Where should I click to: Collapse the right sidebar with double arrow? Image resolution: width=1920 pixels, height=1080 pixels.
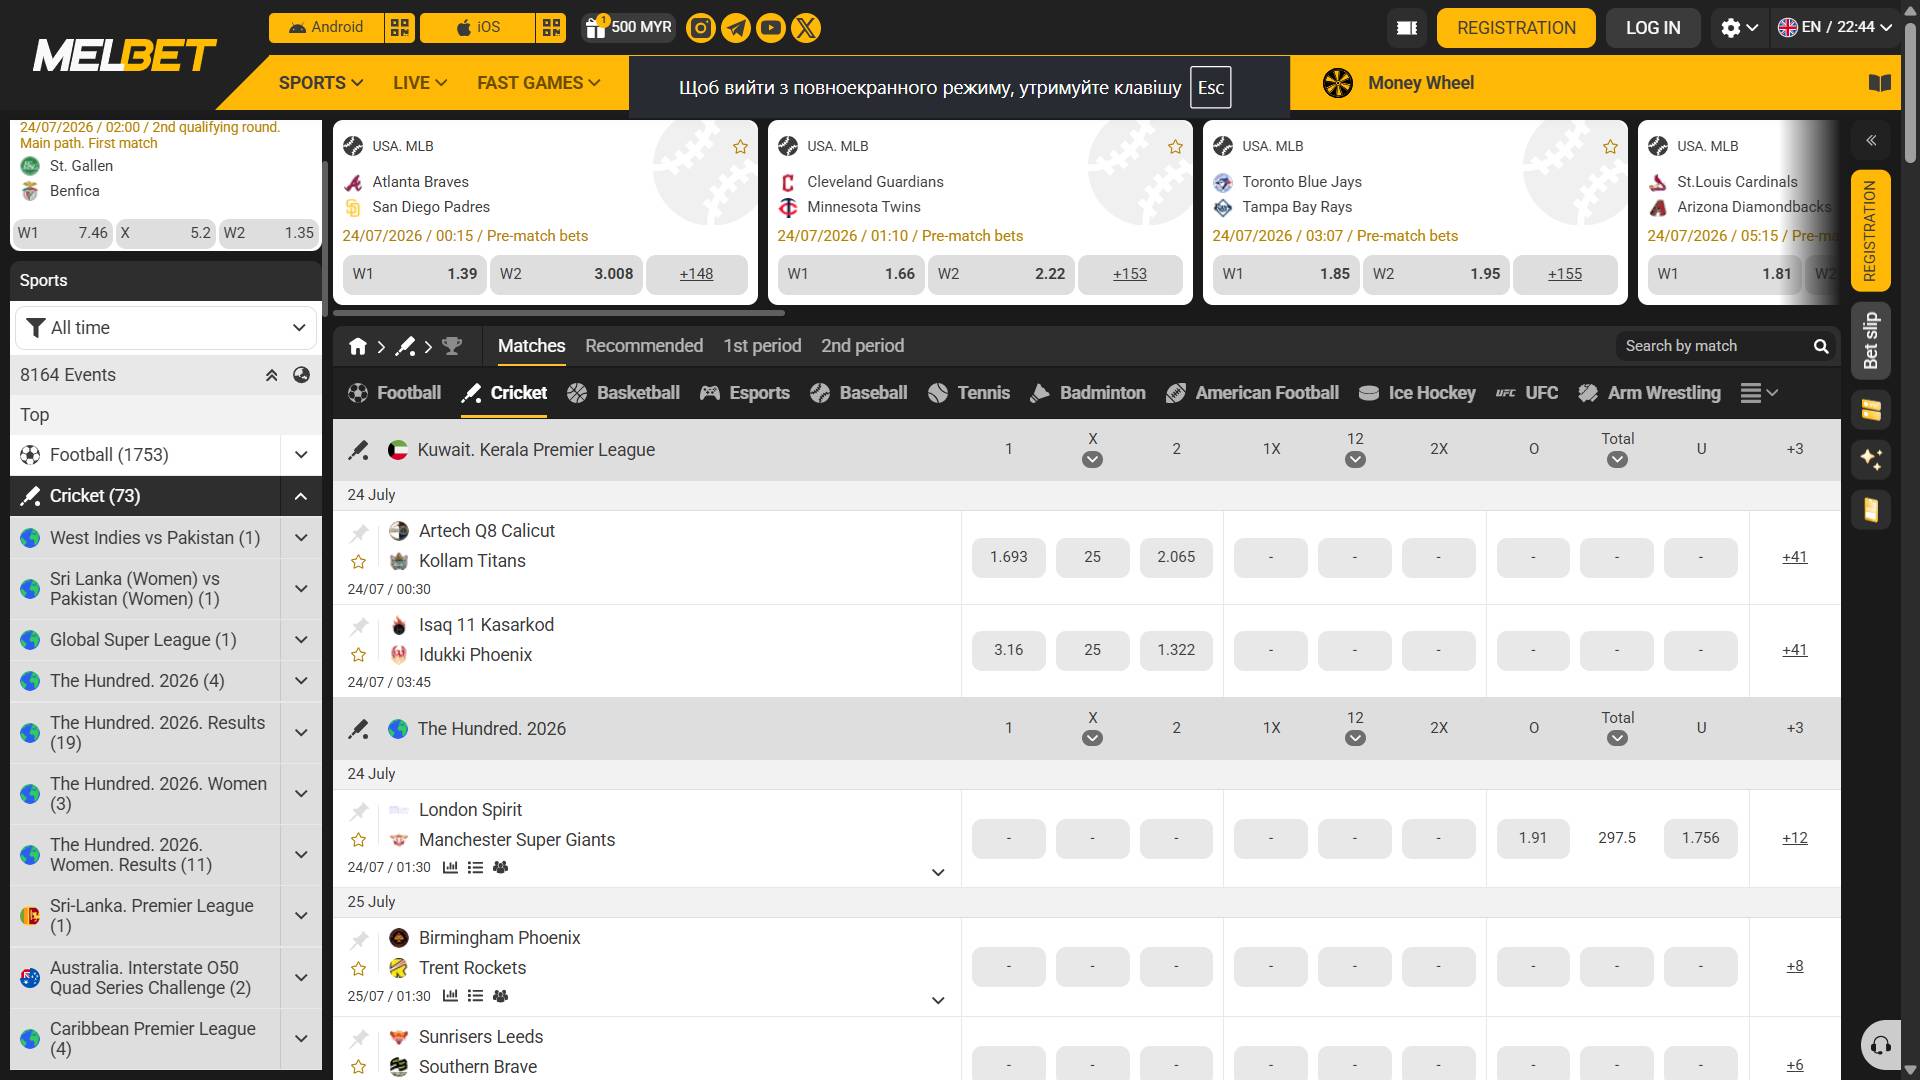click(x=1871, y=140)
